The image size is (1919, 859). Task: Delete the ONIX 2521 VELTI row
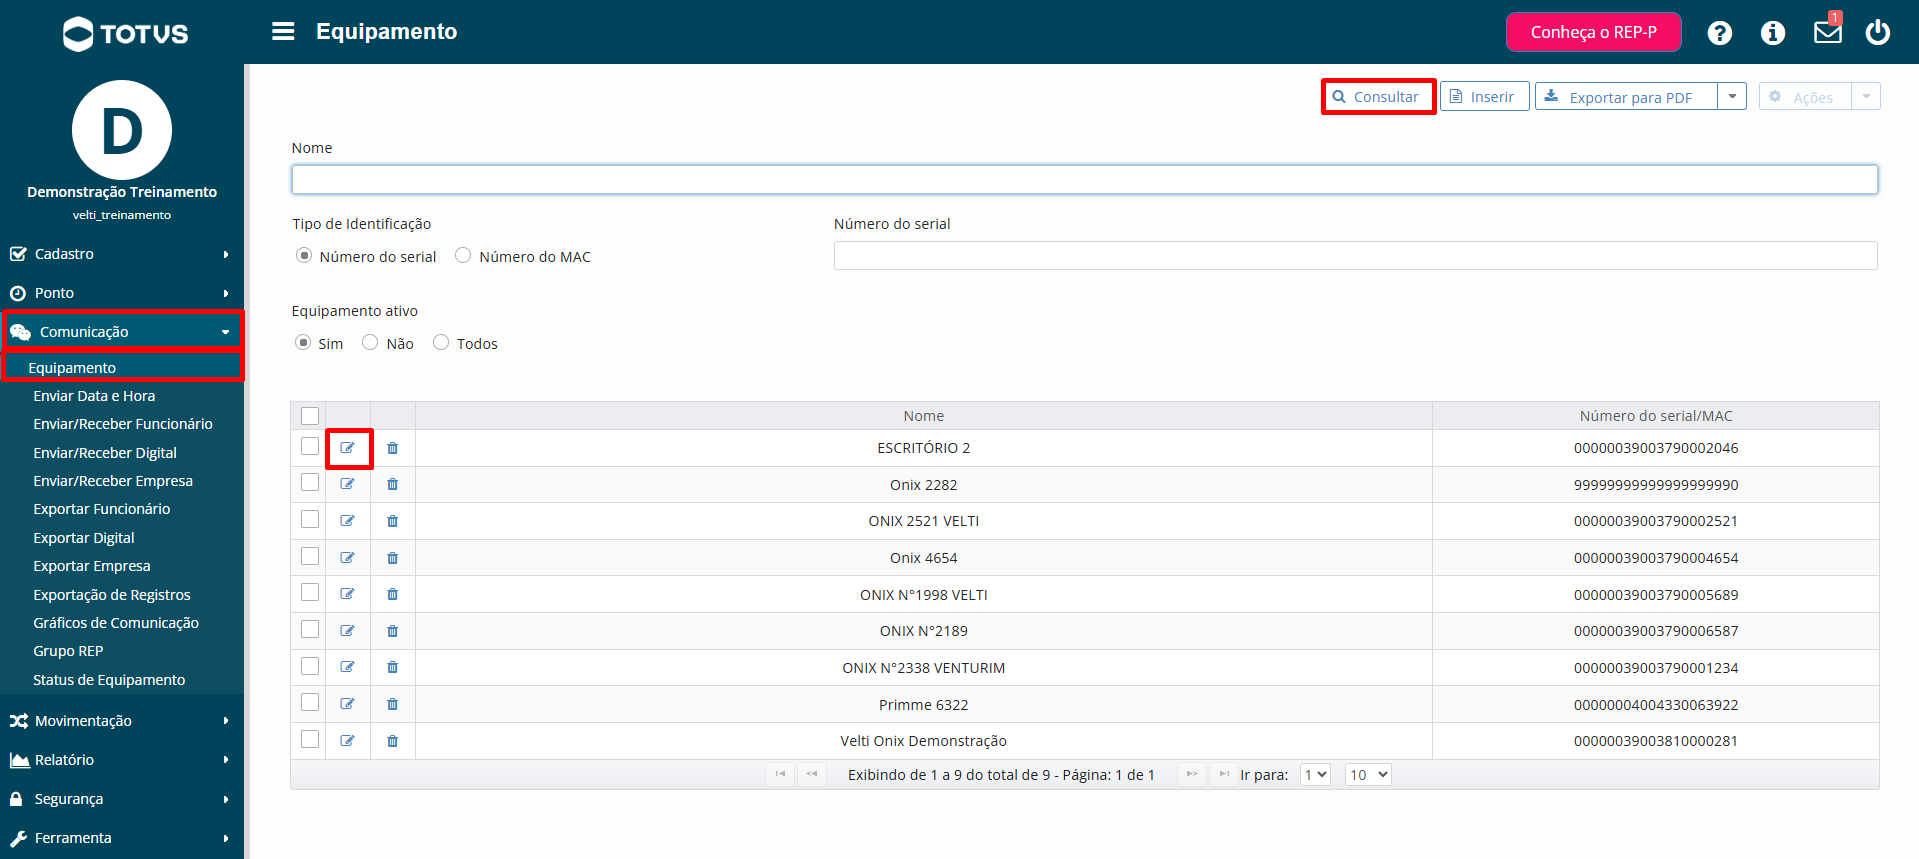(x=392, y=521)
